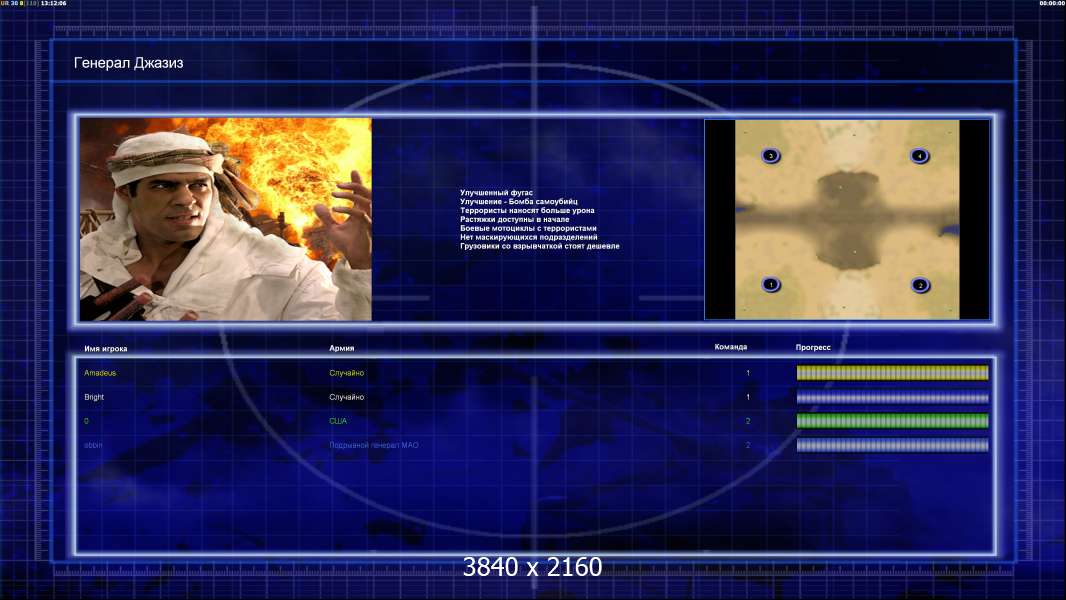
Task: Click the "Имя игрока" column header
Action: point(105,349)
